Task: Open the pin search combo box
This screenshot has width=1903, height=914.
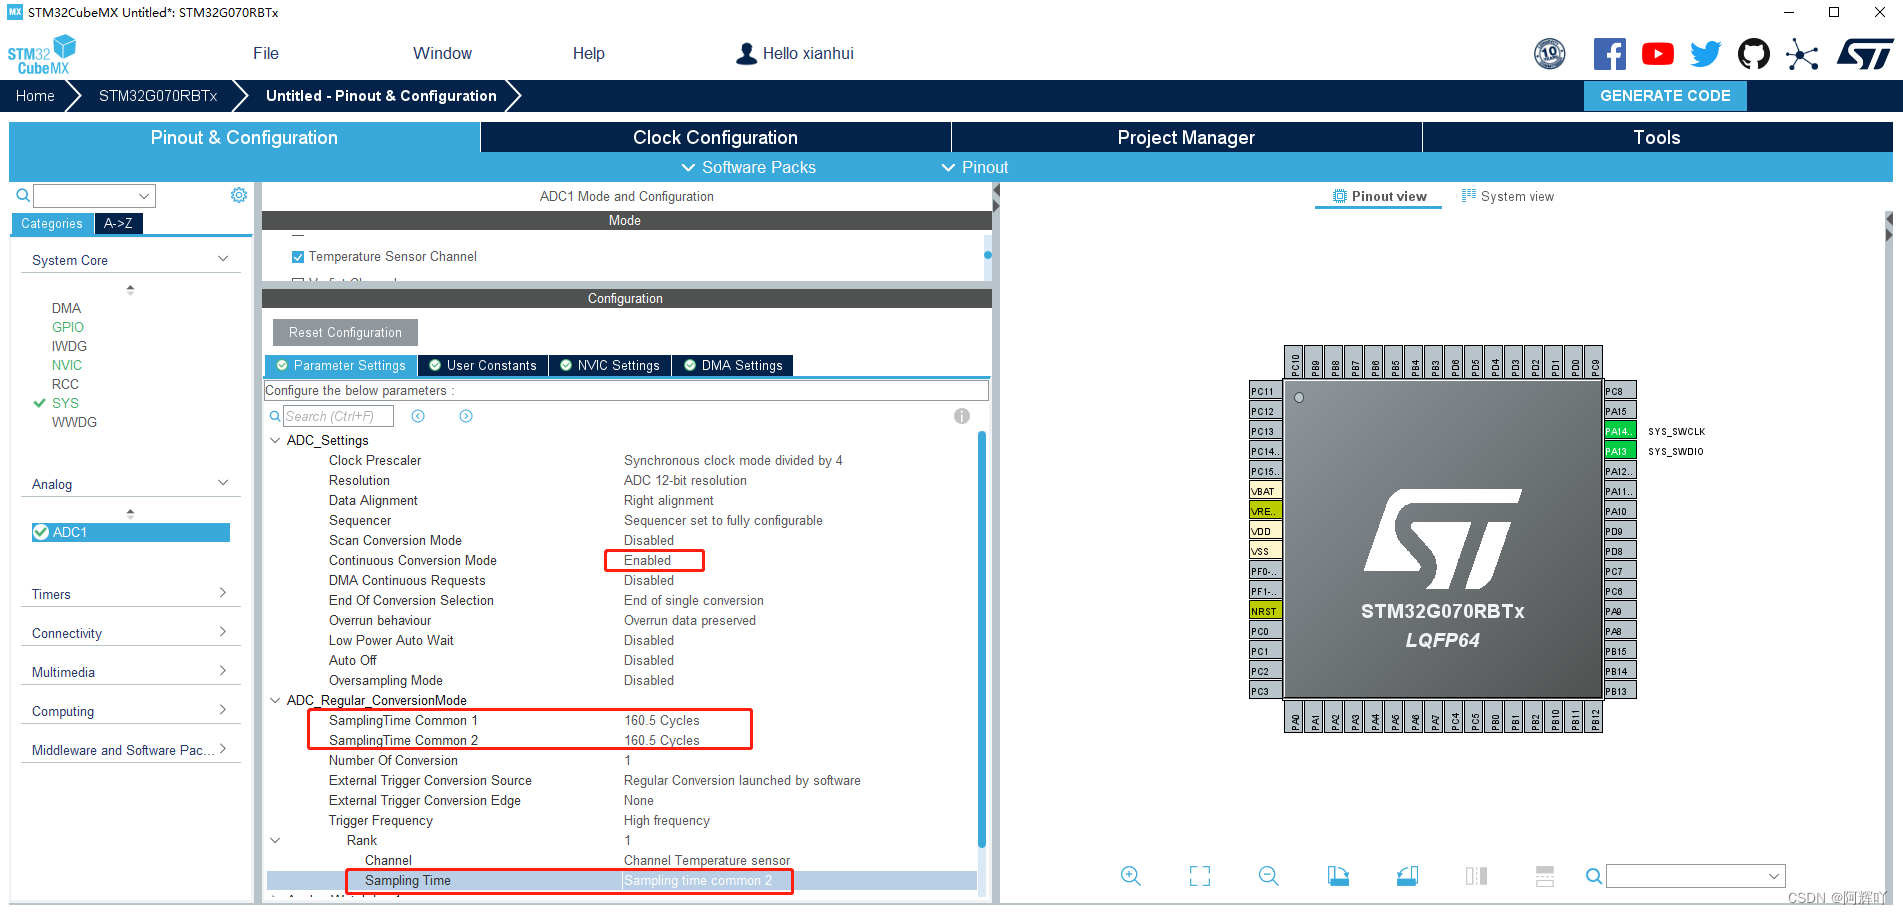Action: (1695, 876)
